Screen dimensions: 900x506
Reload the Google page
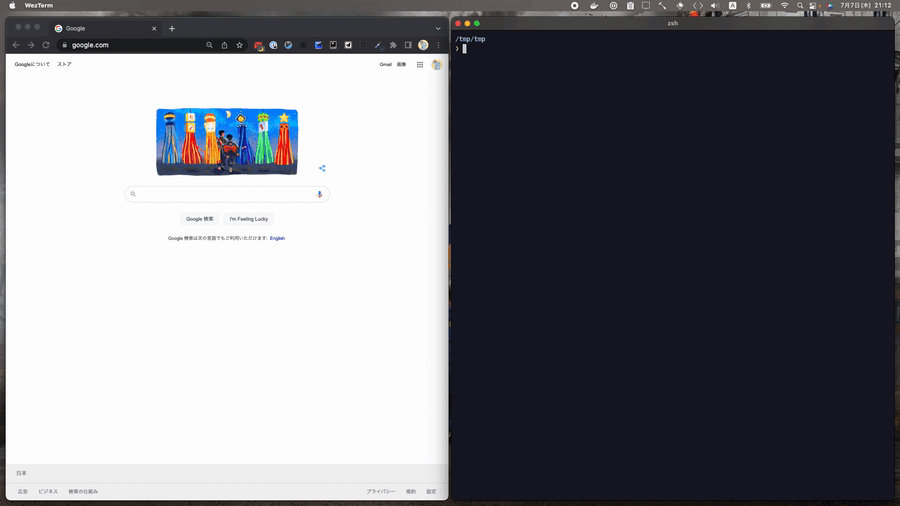[46, 45]
